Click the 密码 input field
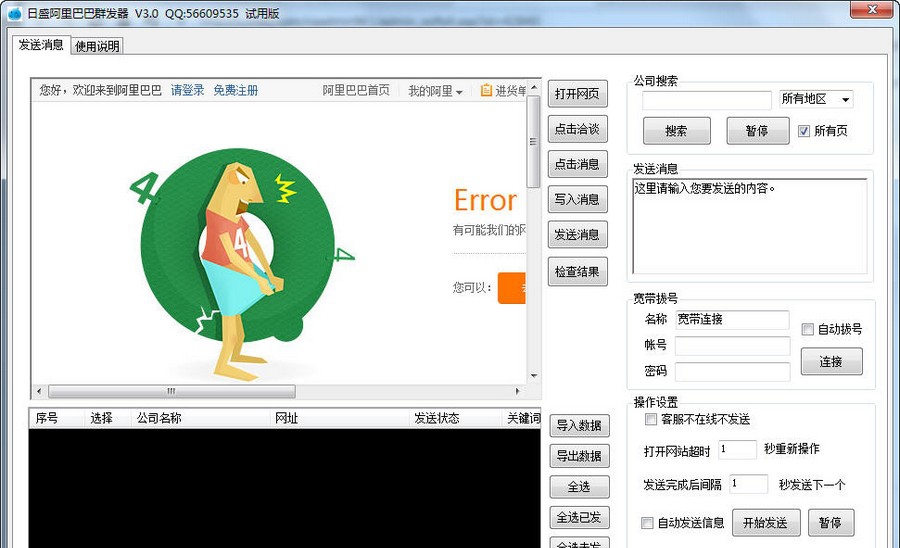900x548 pixels. point(732,372)
